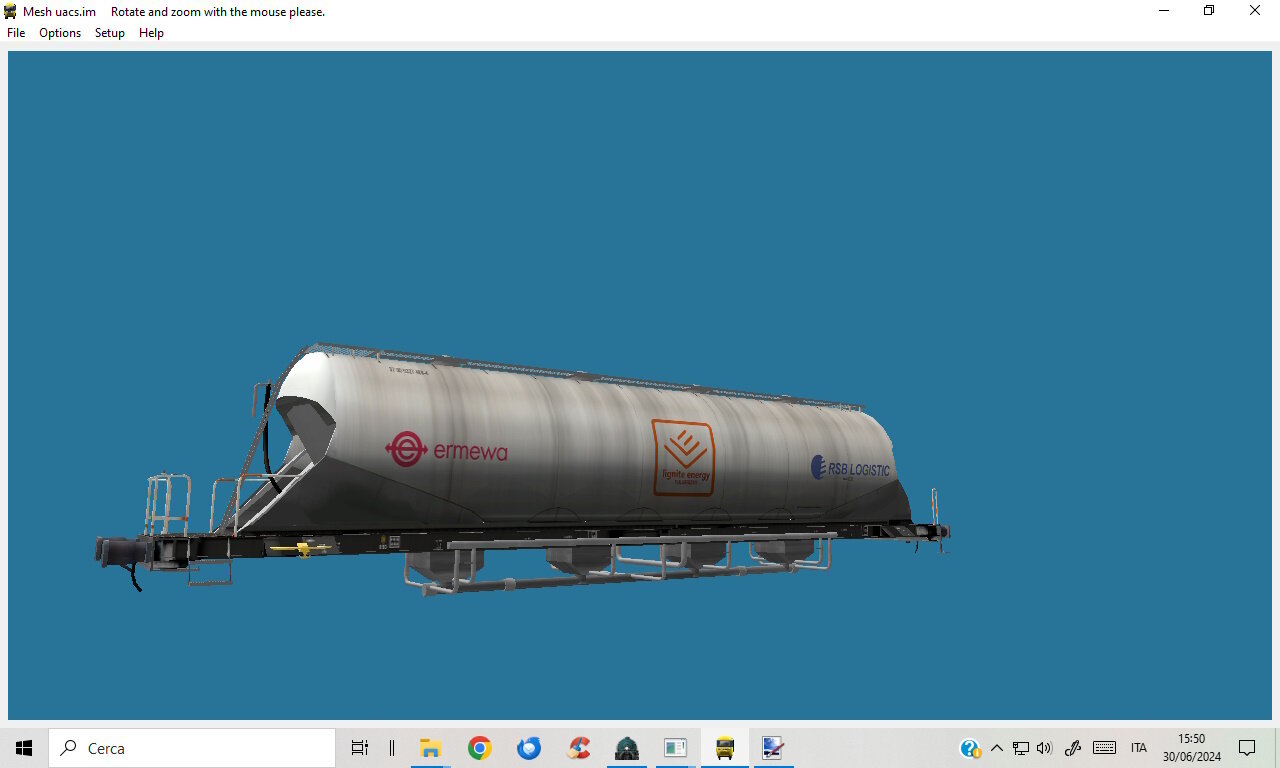This screenshot has height=768, width=1280.
Task: Open Task View from the taskbar
Action: coord(360,748)
